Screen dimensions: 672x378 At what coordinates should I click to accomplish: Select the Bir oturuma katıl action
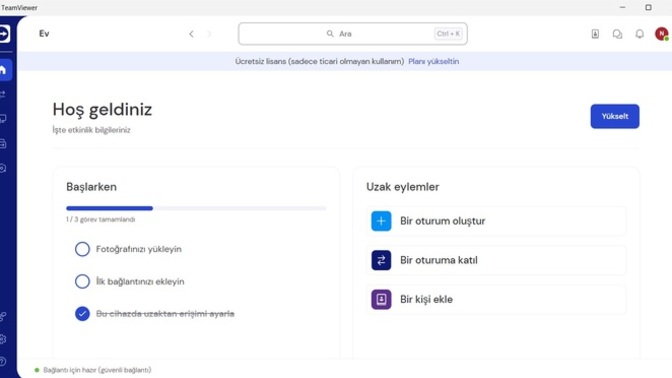(x=496, y=260)
